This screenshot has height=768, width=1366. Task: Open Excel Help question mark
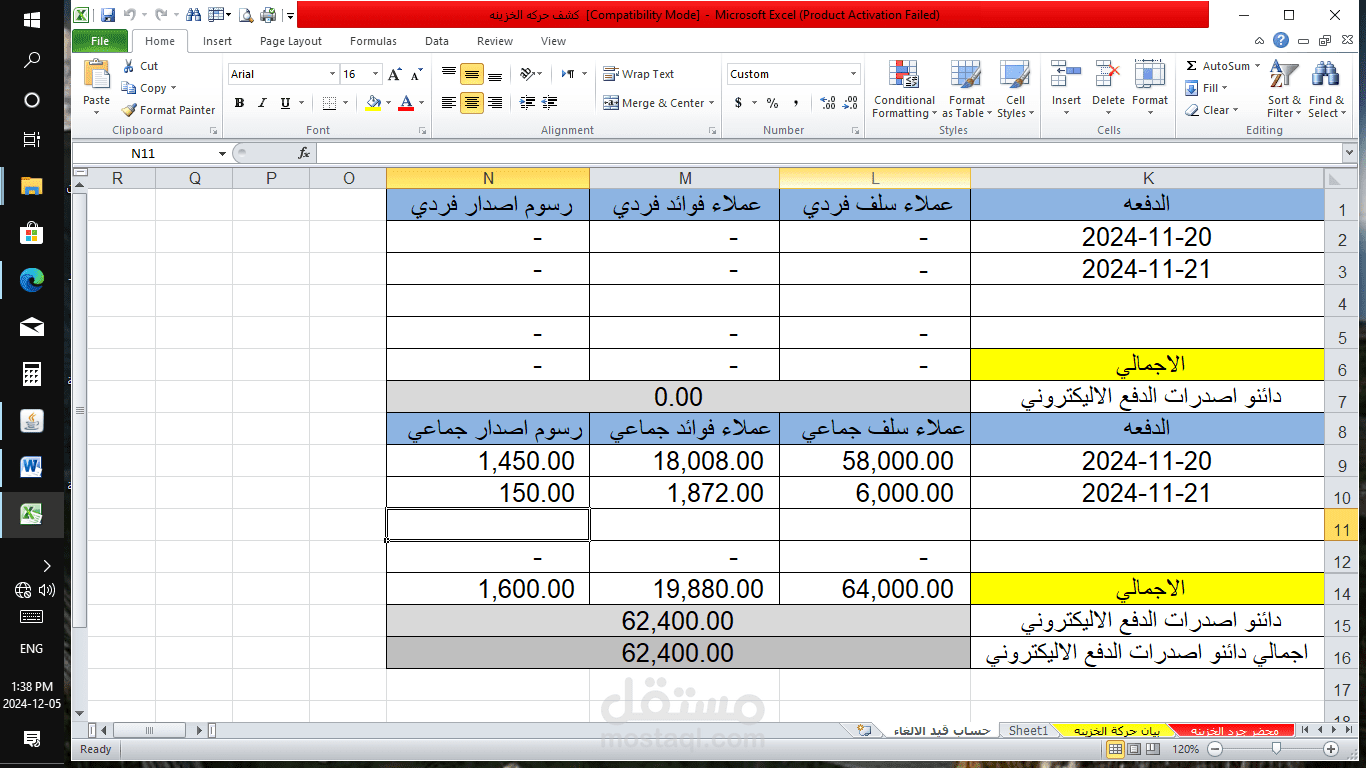(1280, 41)
